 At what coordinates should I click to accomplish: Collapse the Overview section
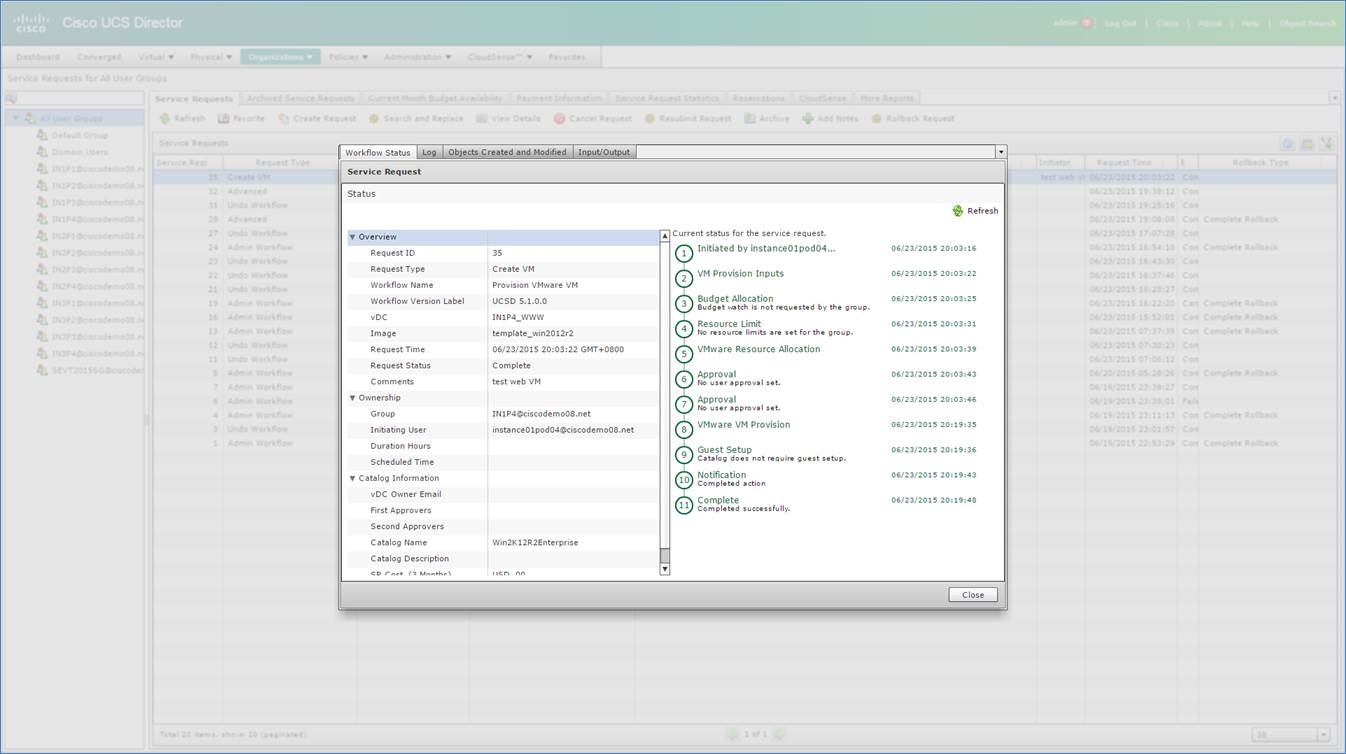[352, 237]
